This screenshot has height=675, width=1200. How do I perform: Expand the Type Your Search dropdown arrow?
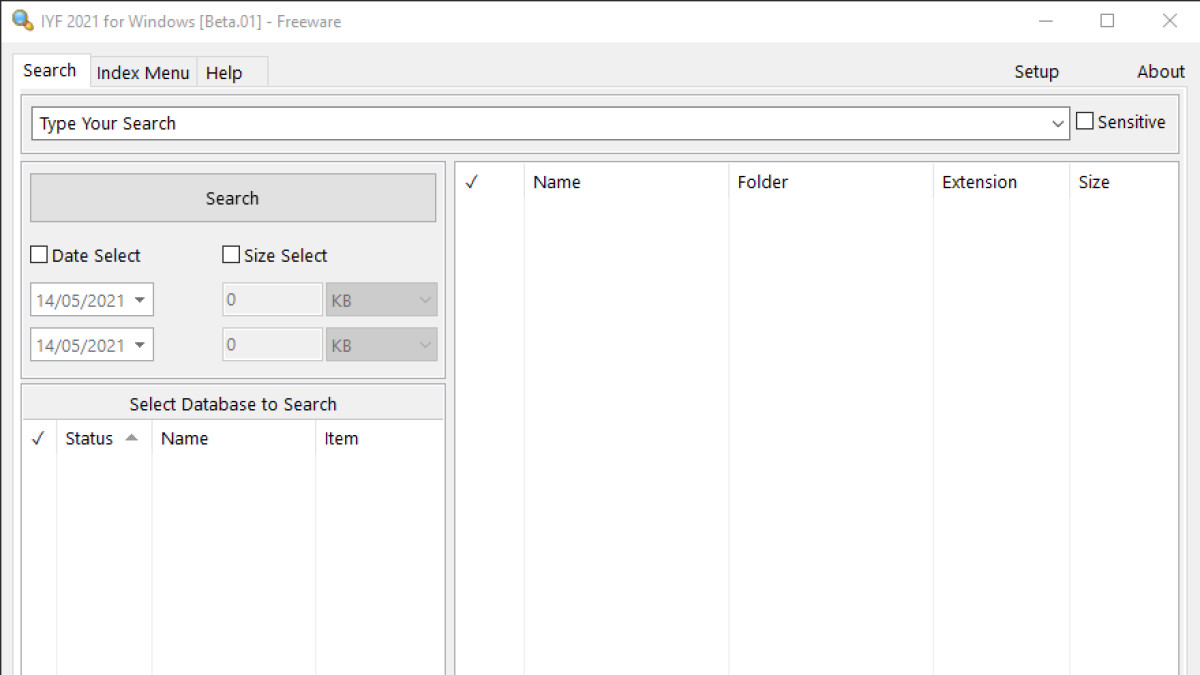click(x=1058, y=124)
